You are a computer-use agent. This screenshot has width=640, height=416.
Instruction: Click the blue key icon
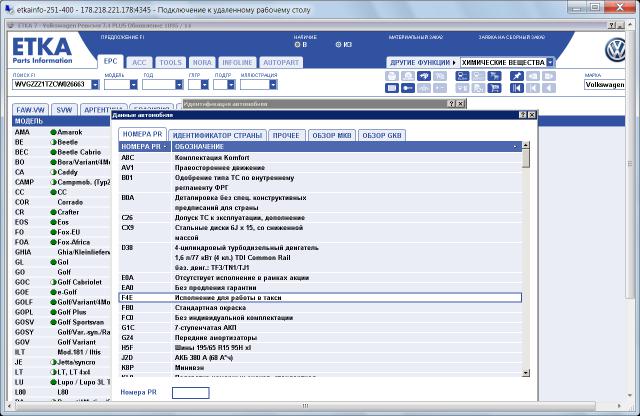coord(408,88)
